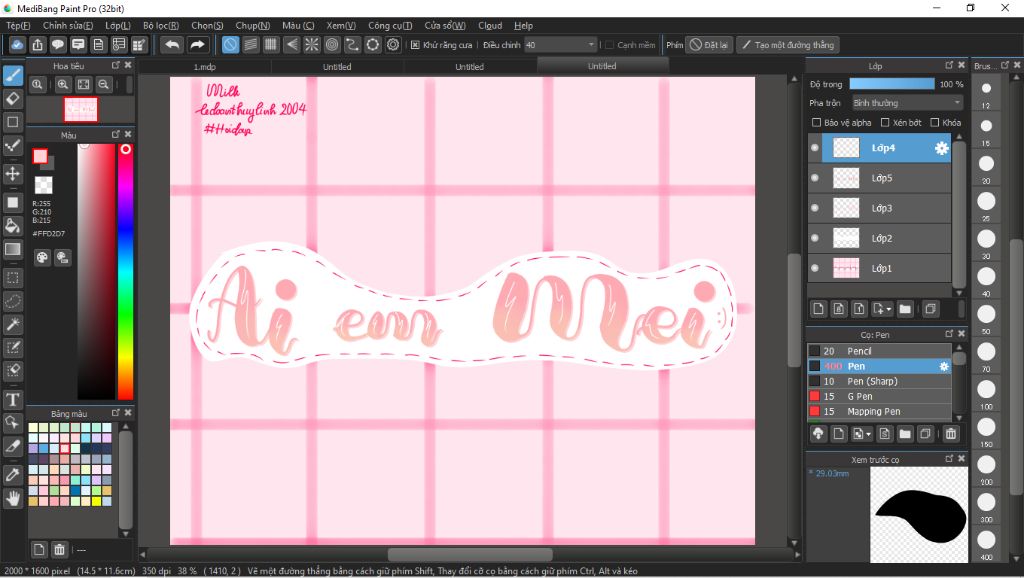Toggle visibility of layer Lớp3
Screen dimensions: 1024x578
pyautogui.click(x=814, y=208)
